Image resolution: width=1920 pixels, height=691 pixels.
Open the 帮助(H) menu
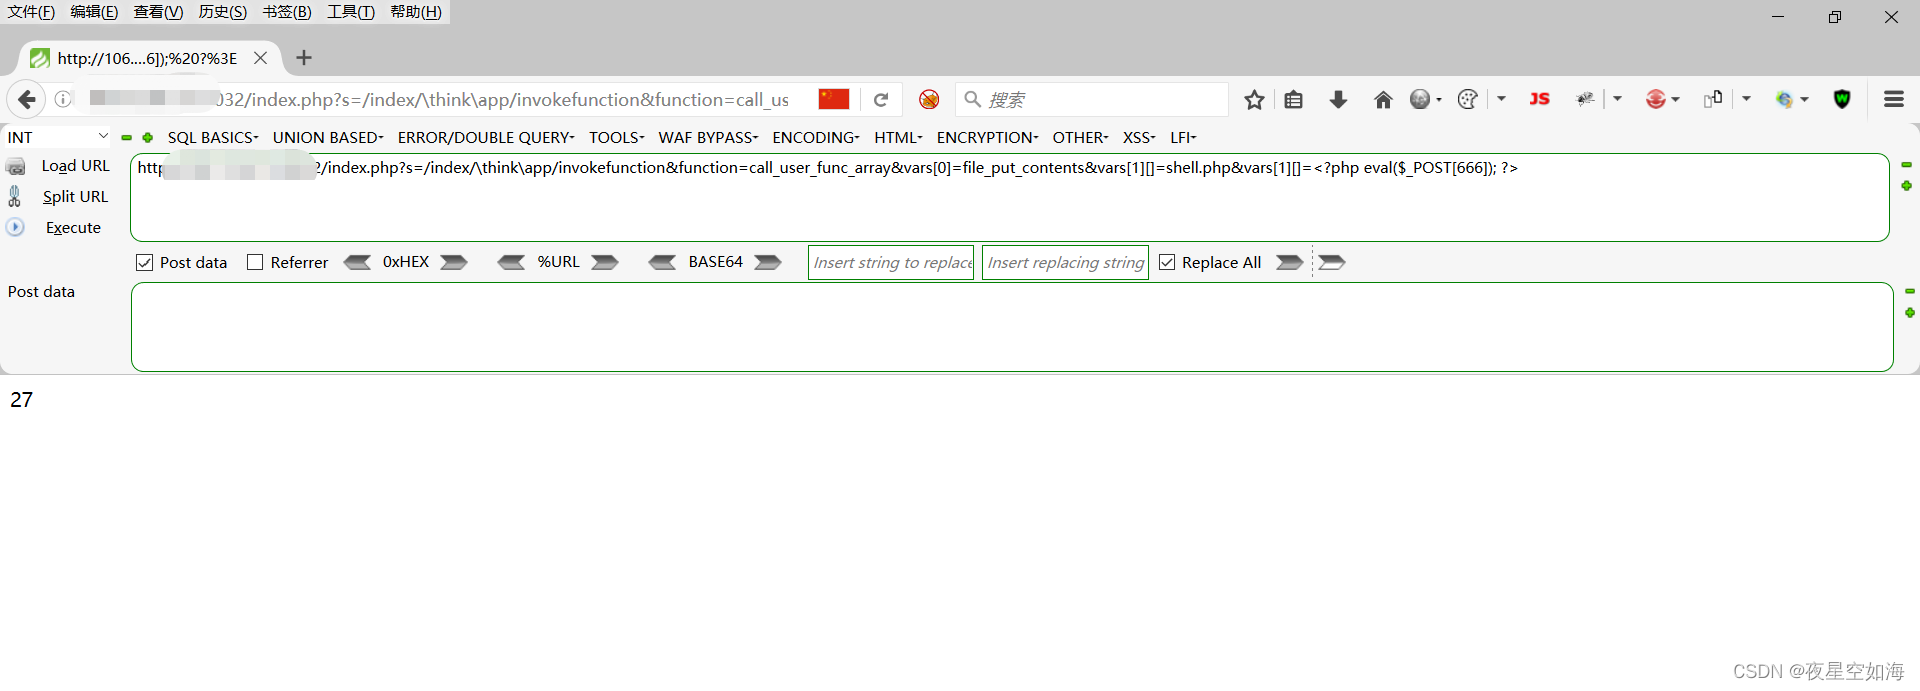[x=416, y=12]
